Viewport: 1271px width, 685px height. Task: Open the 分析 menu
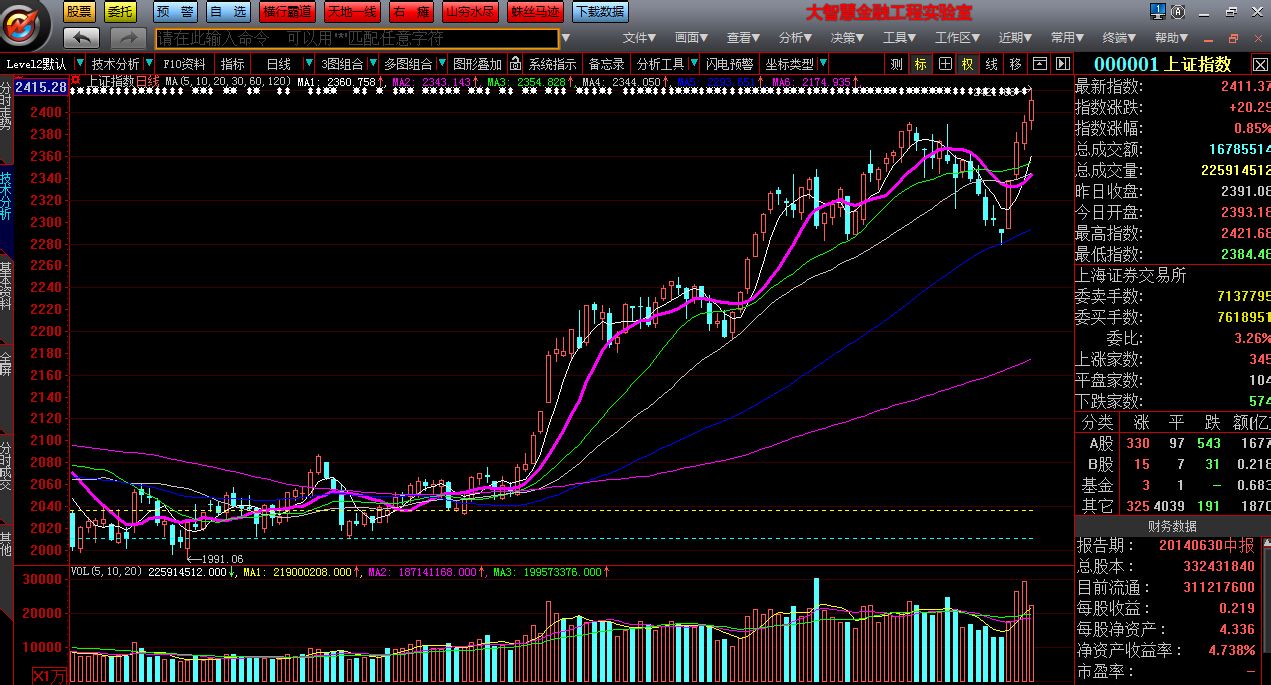794,38
